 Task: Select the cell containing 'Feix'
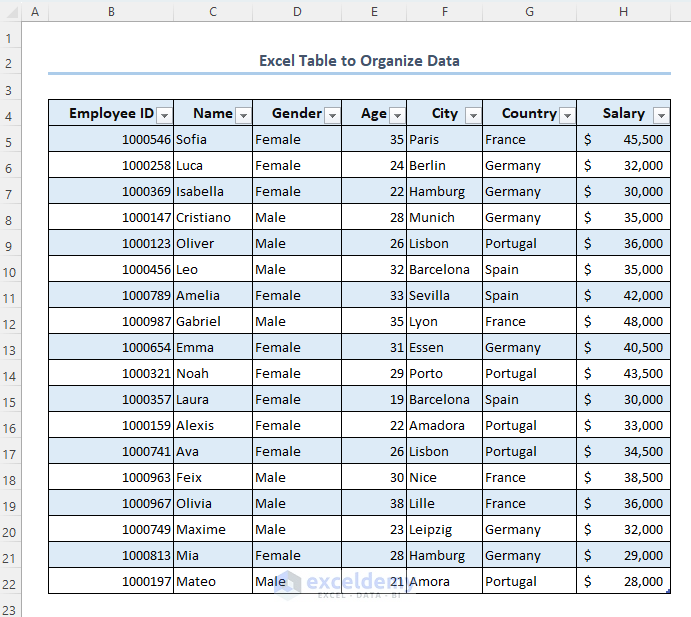point(213,477)
